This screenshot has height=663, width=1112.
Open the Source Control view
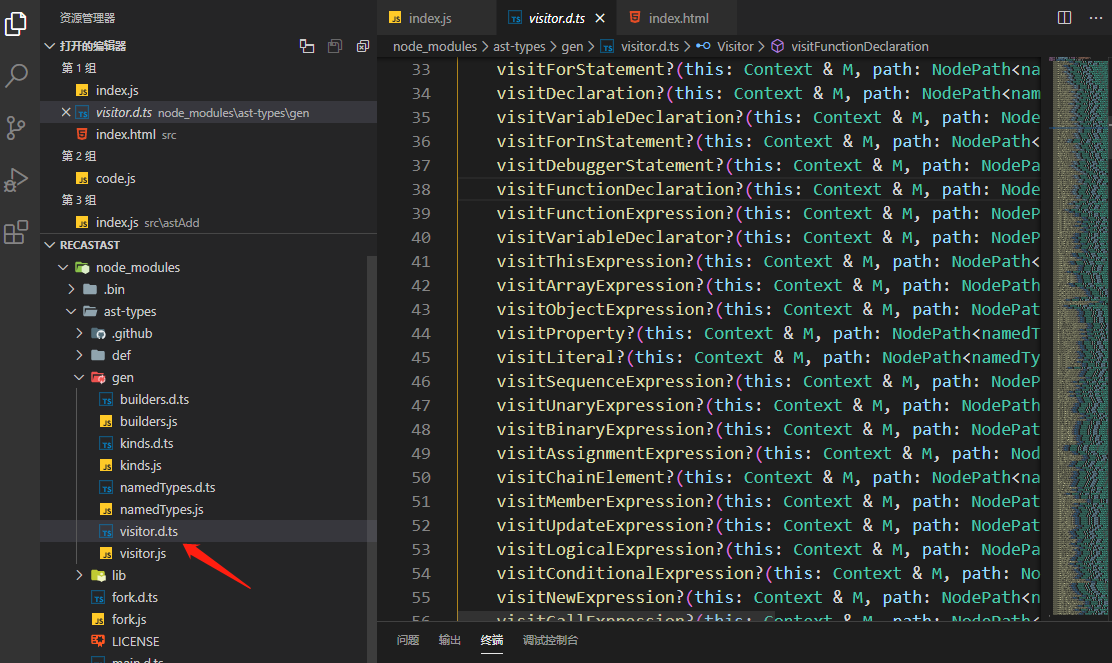[16, 128]
